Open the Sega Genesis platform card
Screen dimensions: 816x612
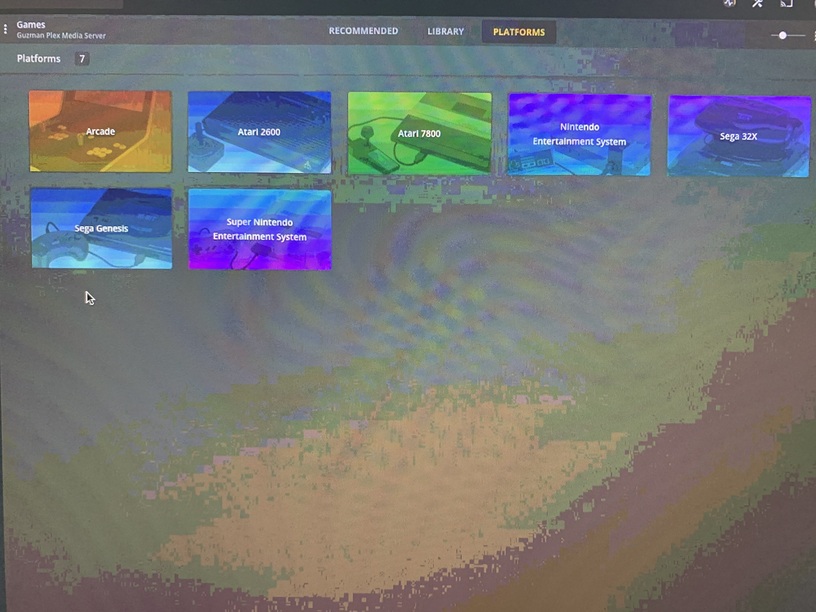pyautogui.click(x=101, y=228)
